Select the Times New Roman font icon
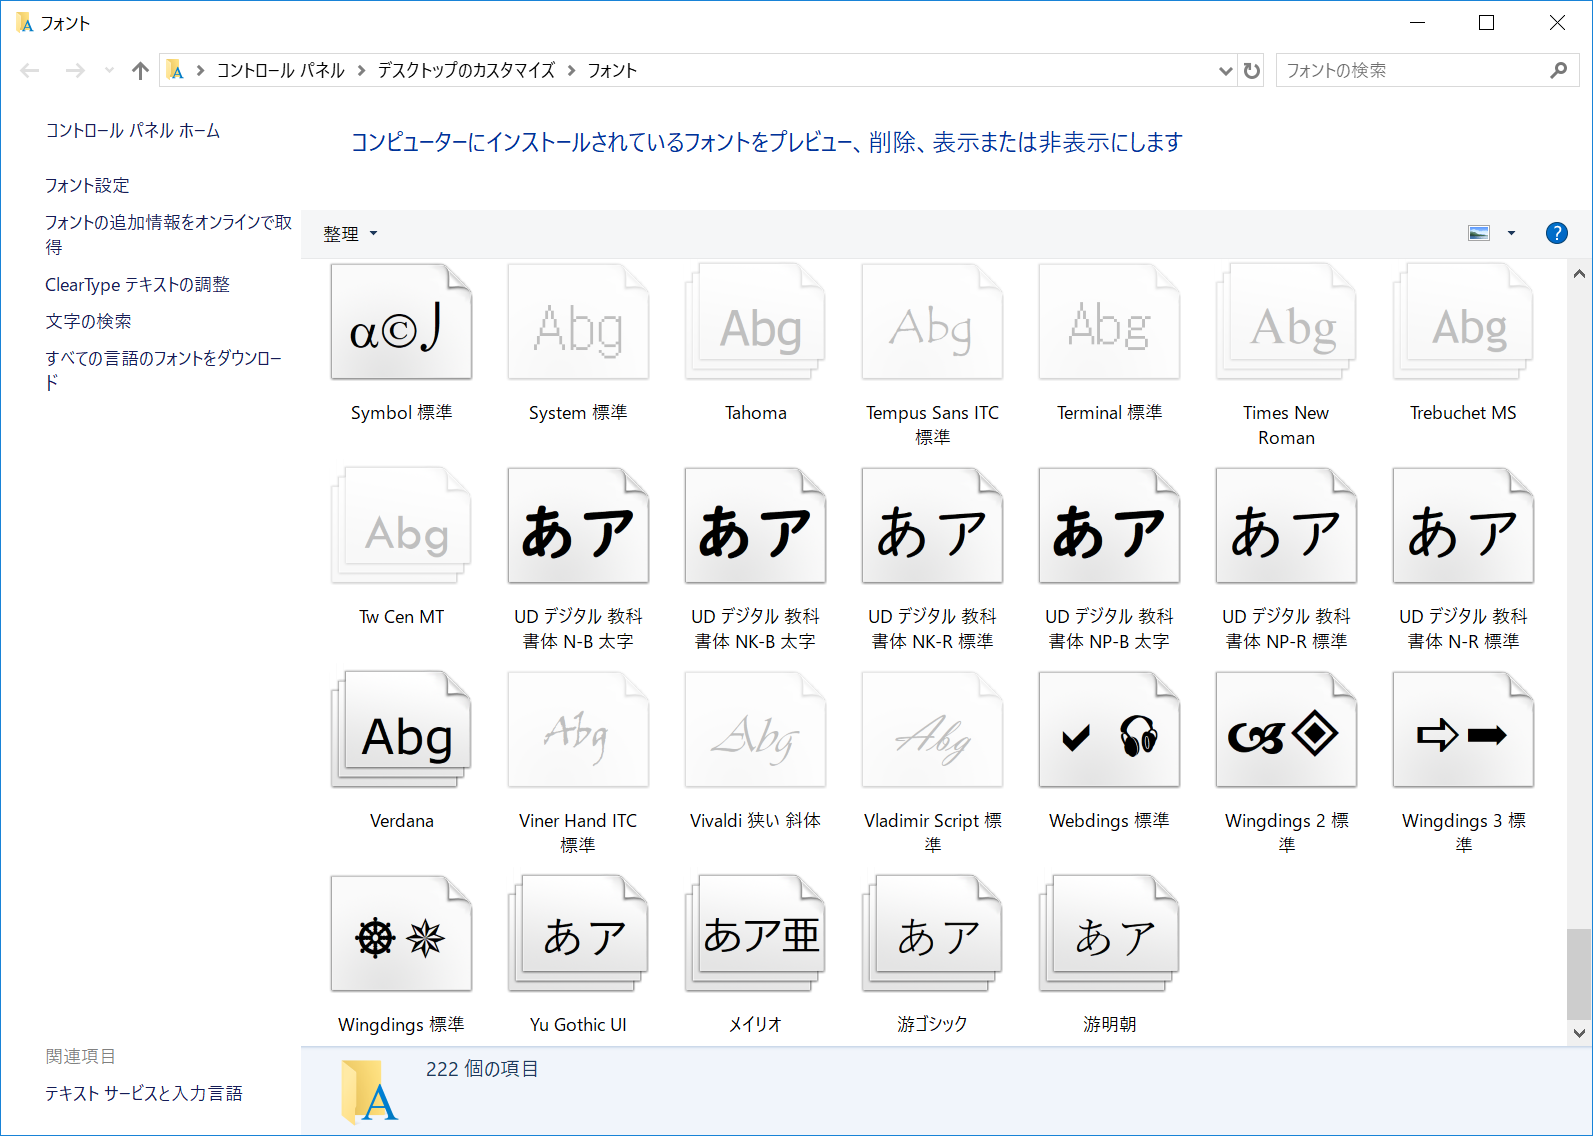Viewport: 1593px width, 1136px height. point(1286,322)
